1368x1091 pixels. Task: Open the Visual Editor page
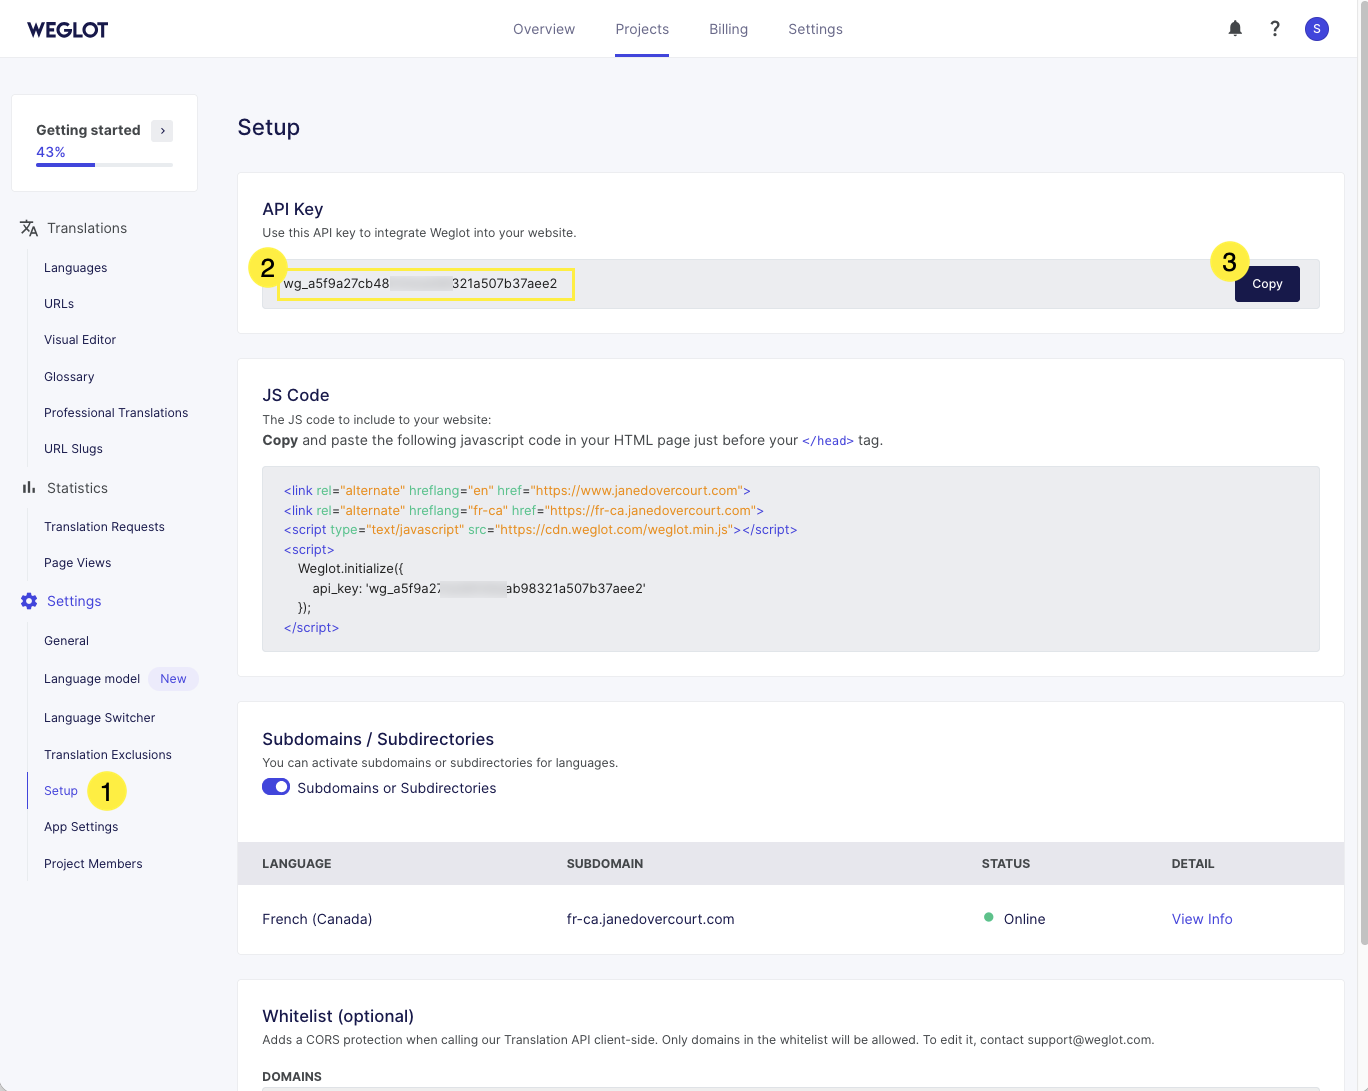[x=80, y=340]
